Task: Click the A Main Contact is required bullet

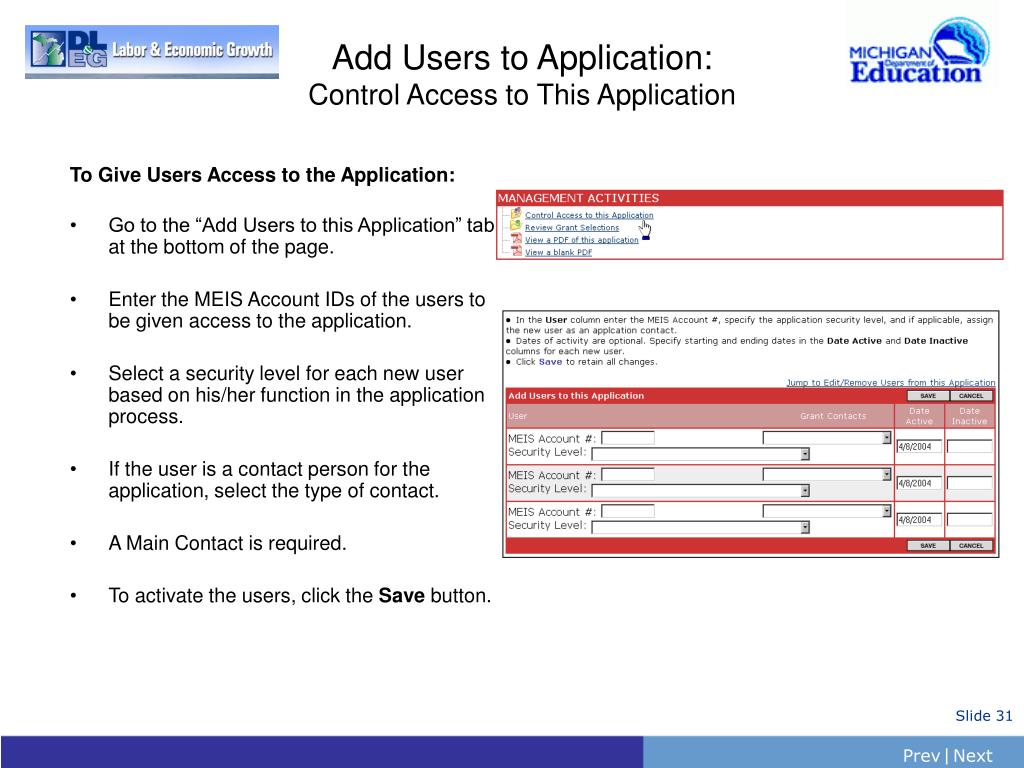Action: point(227,543)
